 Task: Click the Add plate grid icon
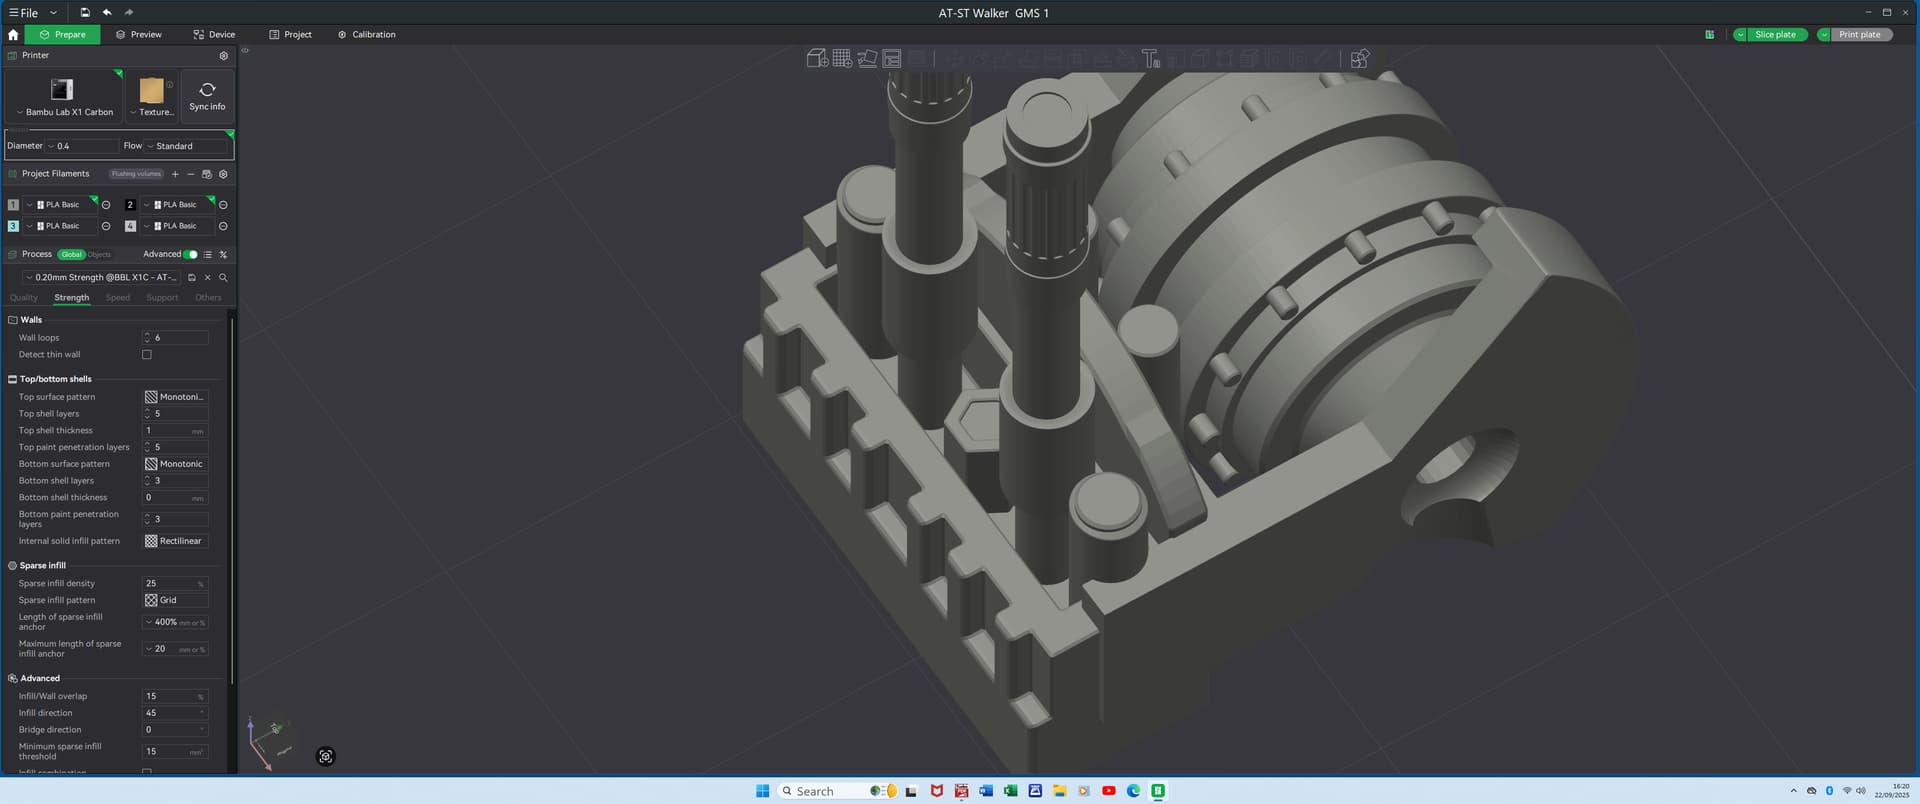click(842, 59)
